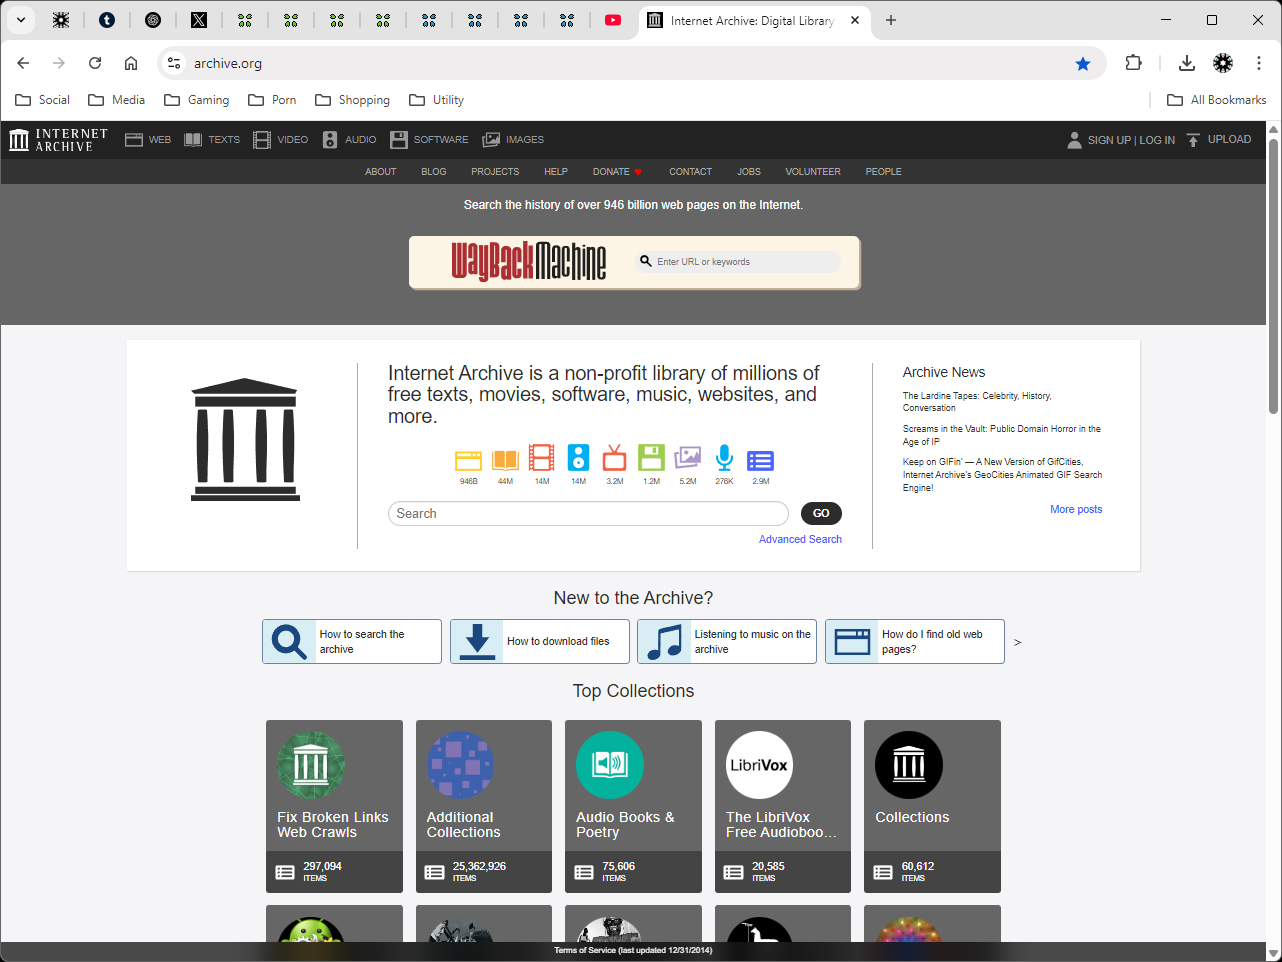Screen dimensions: 1282x962
Task: Click the orange book icon labeled 44M
Action: click(505, 460)
